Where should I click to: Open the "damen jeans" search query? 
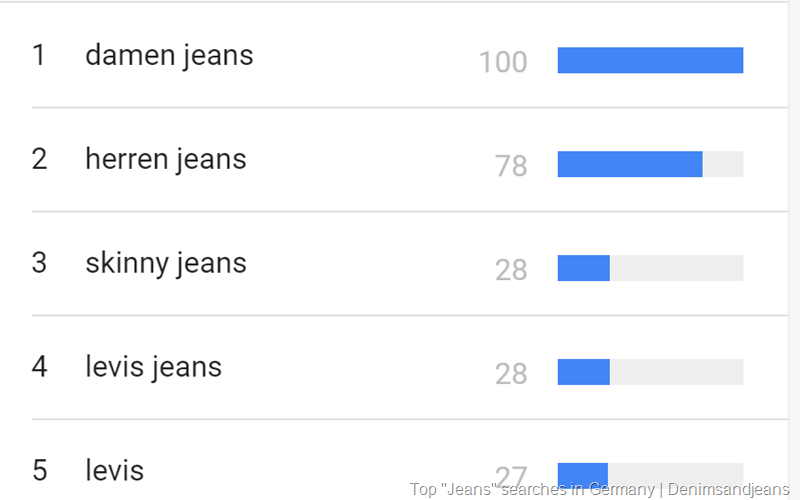pos(169,56)
